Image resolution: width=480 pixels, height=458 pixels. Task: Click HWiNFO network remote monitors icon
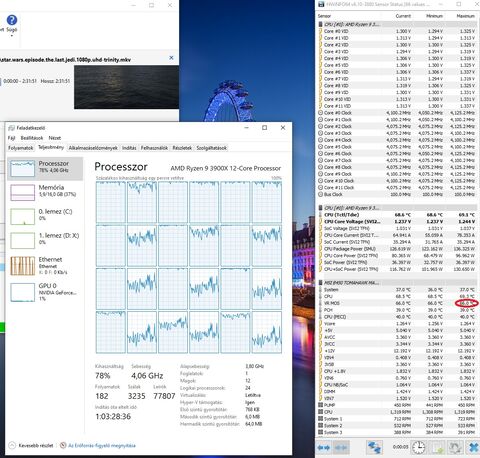tap(374, 447)
